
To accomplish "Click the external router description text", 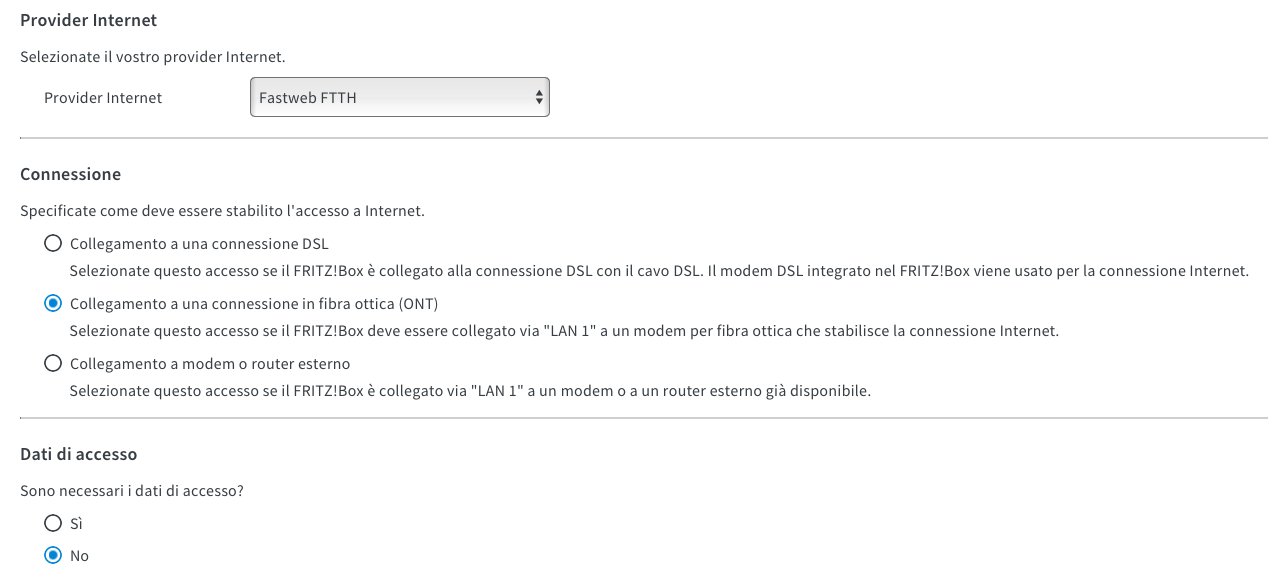I will click(470, 391).
